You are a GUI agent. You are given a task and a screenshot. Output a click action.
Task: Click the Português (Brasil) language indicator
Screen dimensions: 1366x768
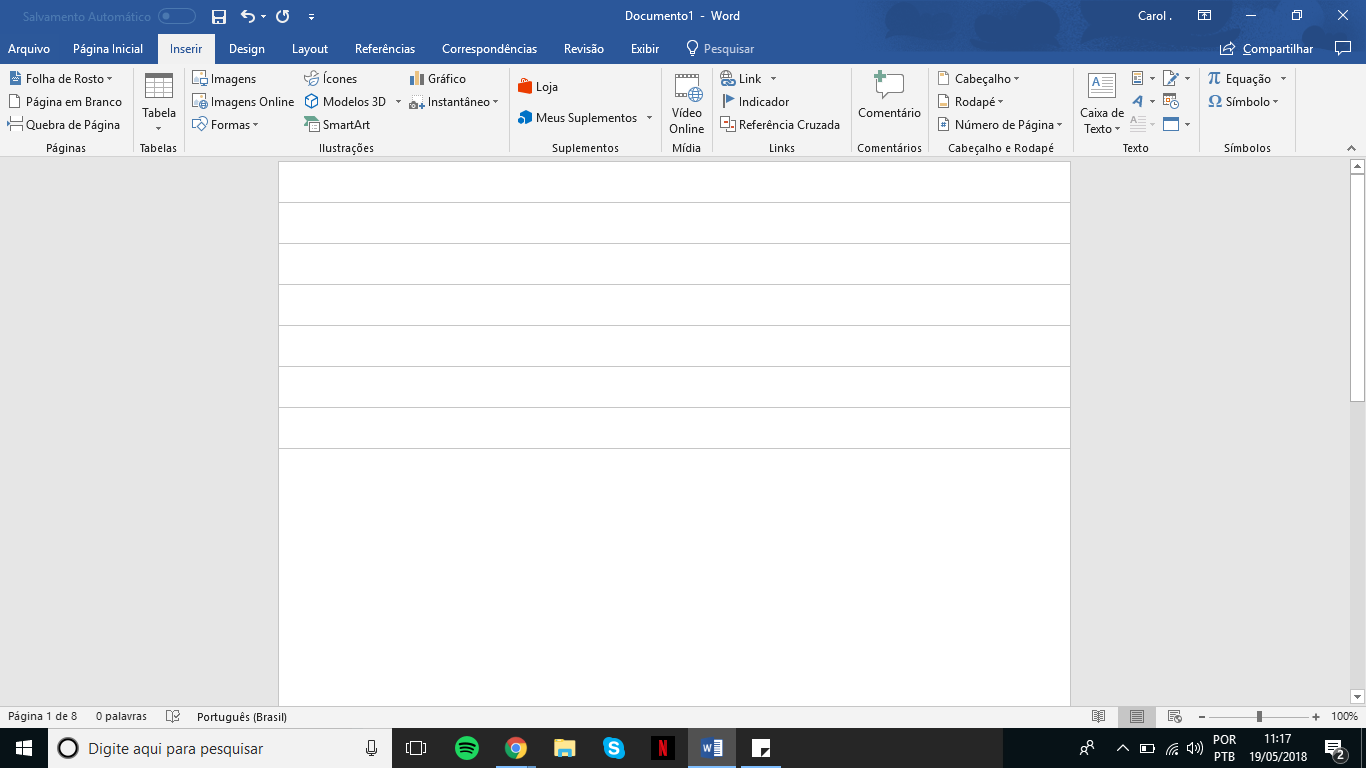point(242,716)
